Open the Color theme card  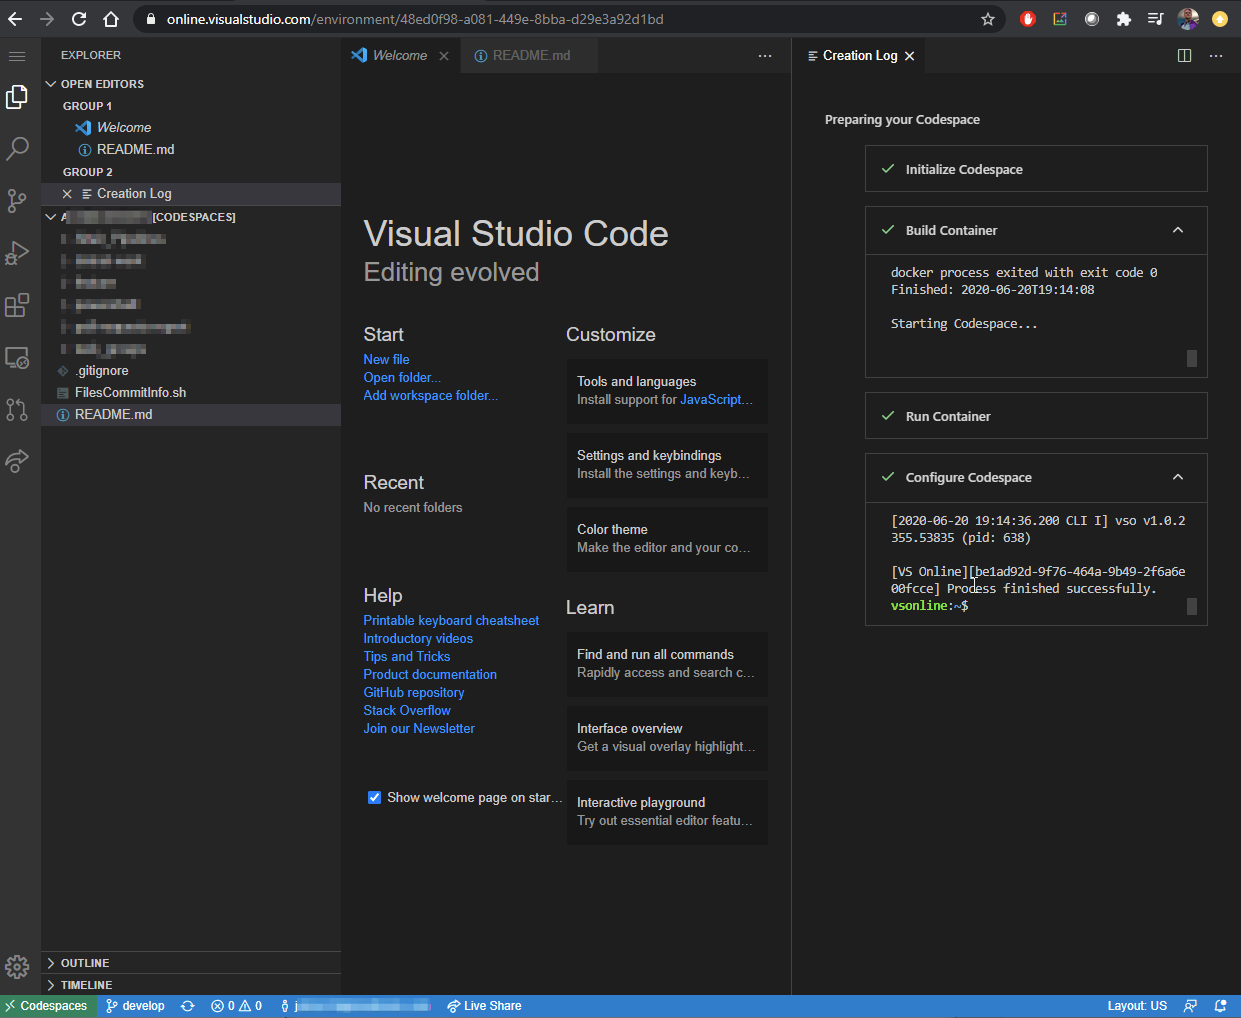[667, 539]
